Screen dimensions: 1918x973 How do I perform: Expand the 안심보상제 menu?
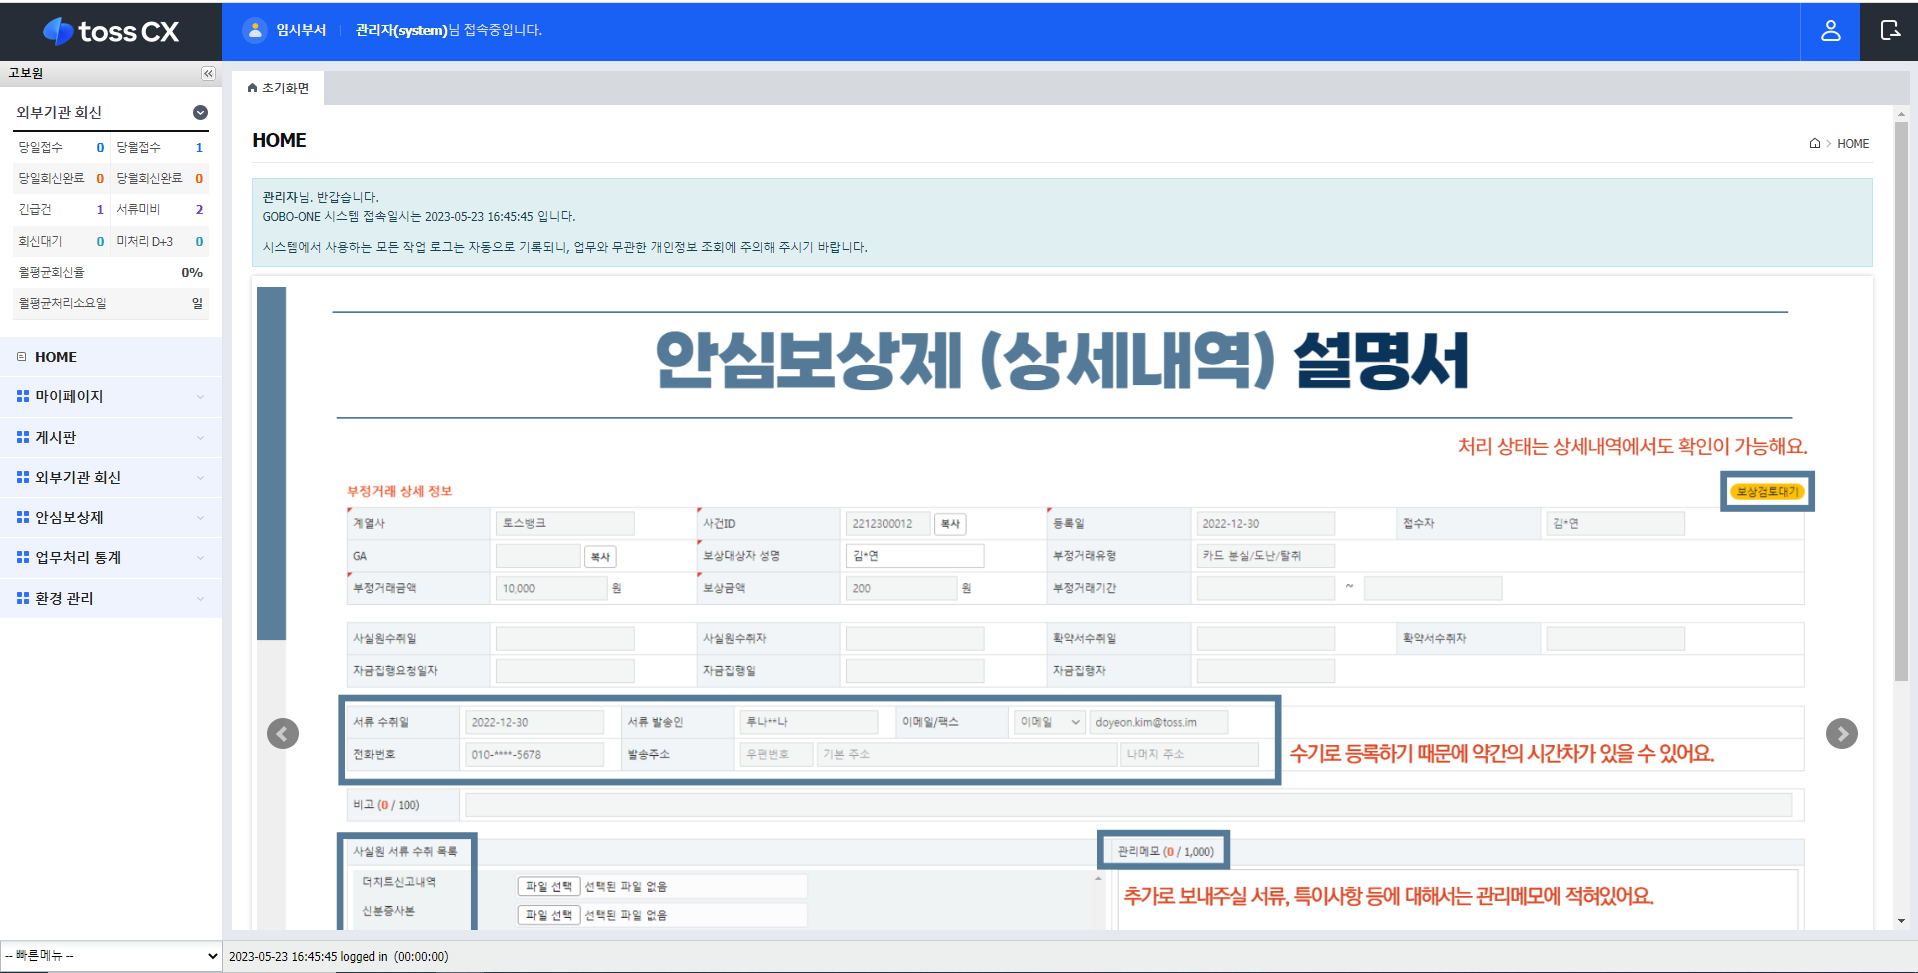[110, 518]
